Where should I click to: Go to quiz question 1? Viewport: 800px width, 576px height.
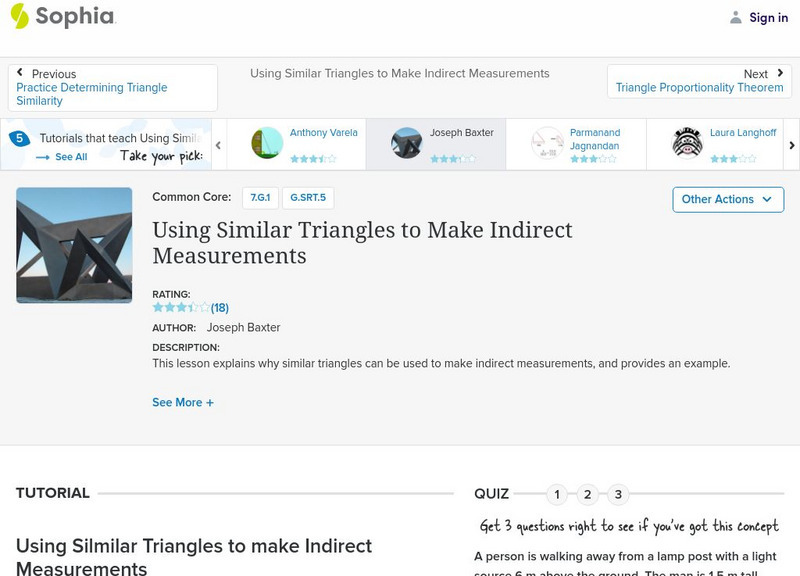click(x=557, y=494)
